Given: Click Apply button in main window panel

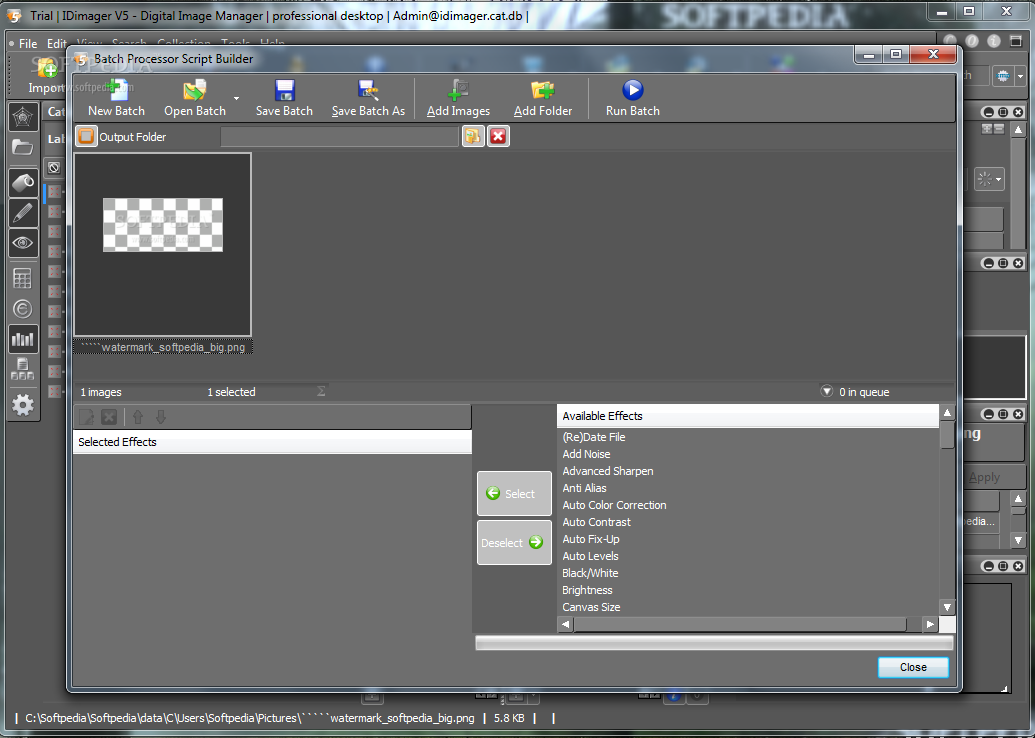Looking at the screenshot, I should click(x=984, y=477).
